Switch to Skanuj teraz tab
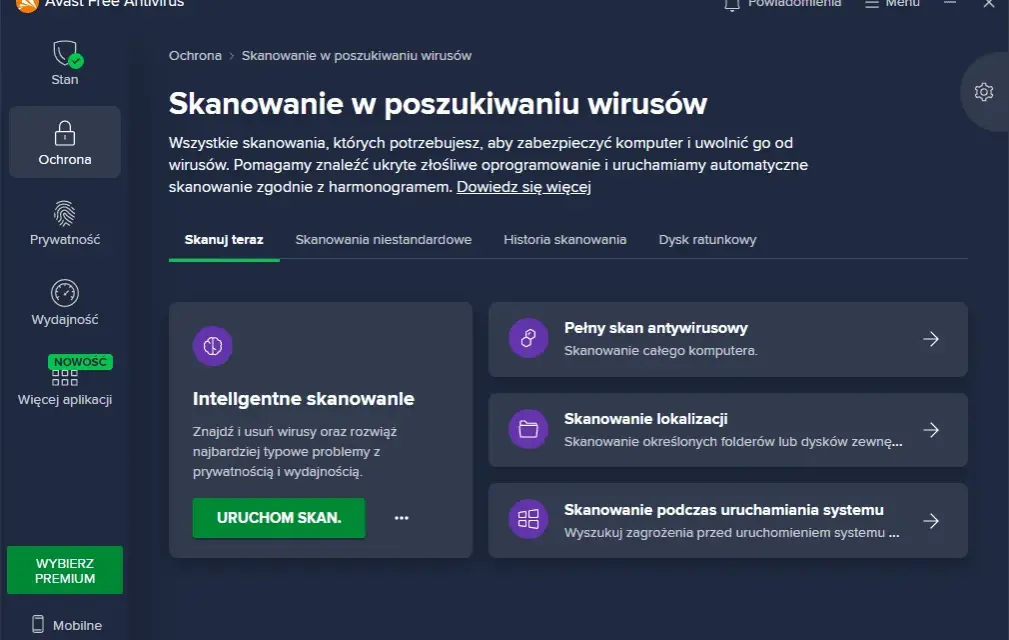This screenshot has width=1009, height=640. click(x=224, y=240)
